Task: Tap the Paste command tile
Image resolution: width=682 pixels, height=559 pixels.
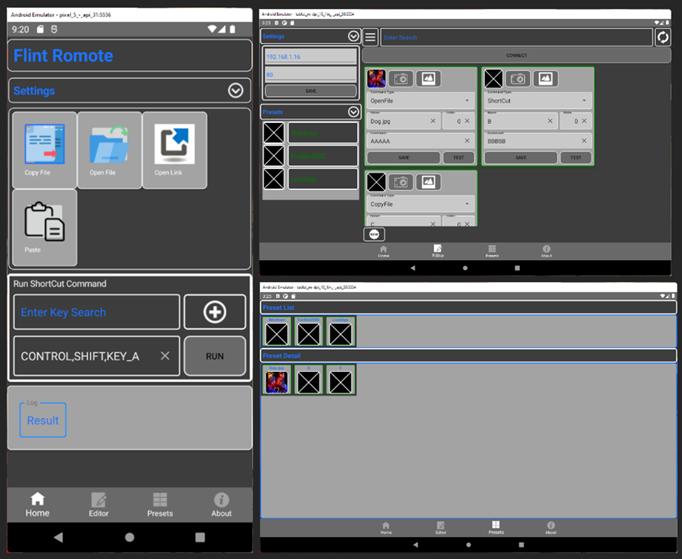Action: pos(44,227)
